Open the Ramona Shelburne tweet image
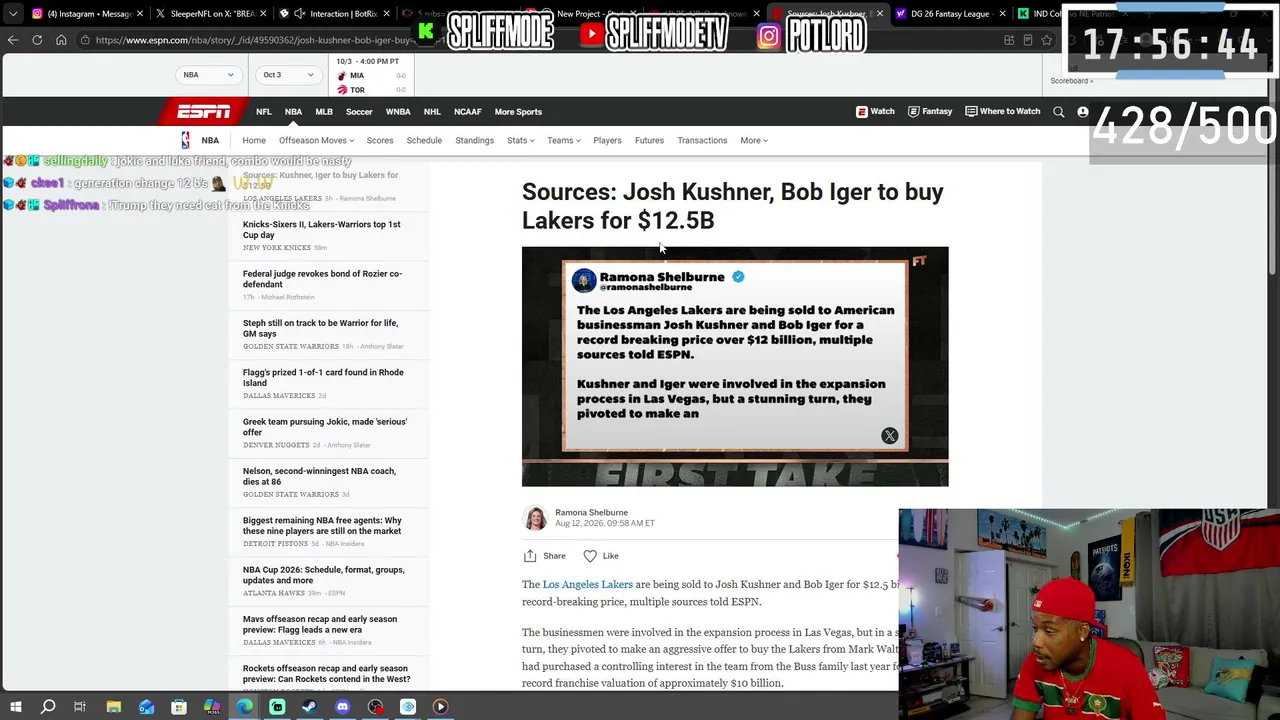This screenshot has height=720, width=1280. tap(735, 367)
